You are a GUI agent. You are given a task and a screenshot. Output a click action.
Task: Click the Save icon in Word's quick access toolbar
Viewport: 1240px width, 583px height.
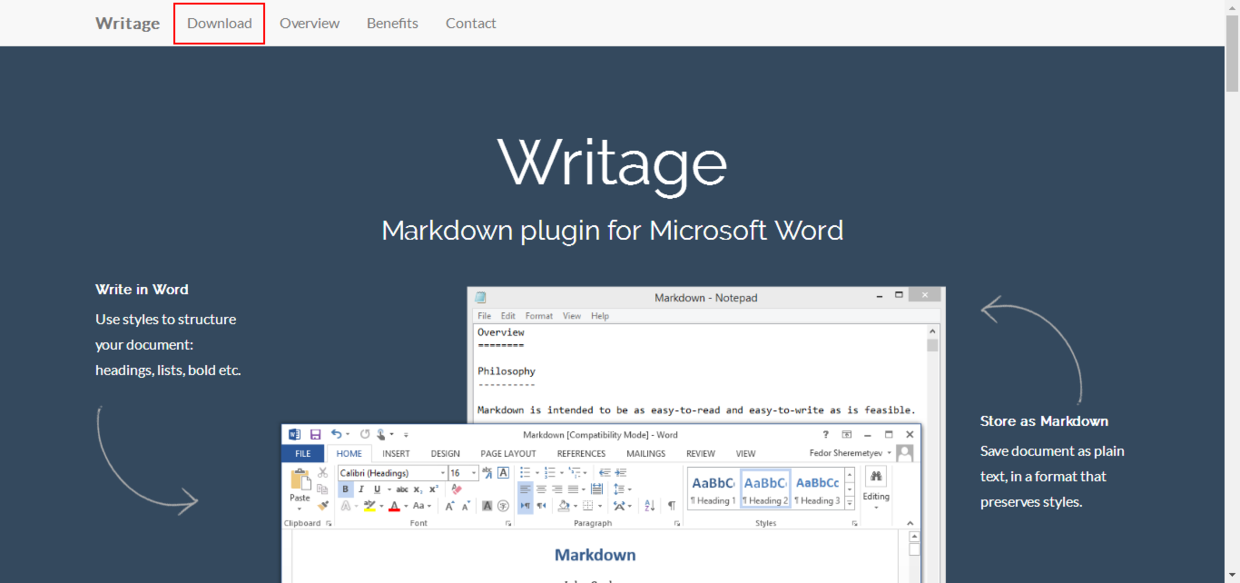coord(315,435)
